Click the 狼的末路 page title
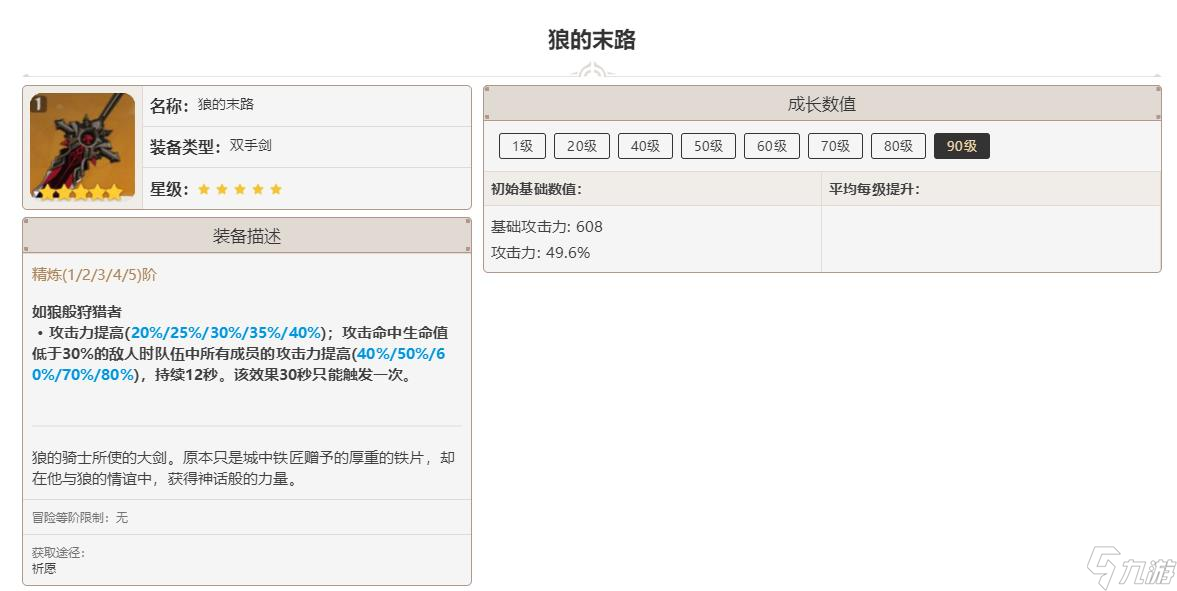Image resolution: width=1177 pixels, height=591 pixels. [592, 39]
